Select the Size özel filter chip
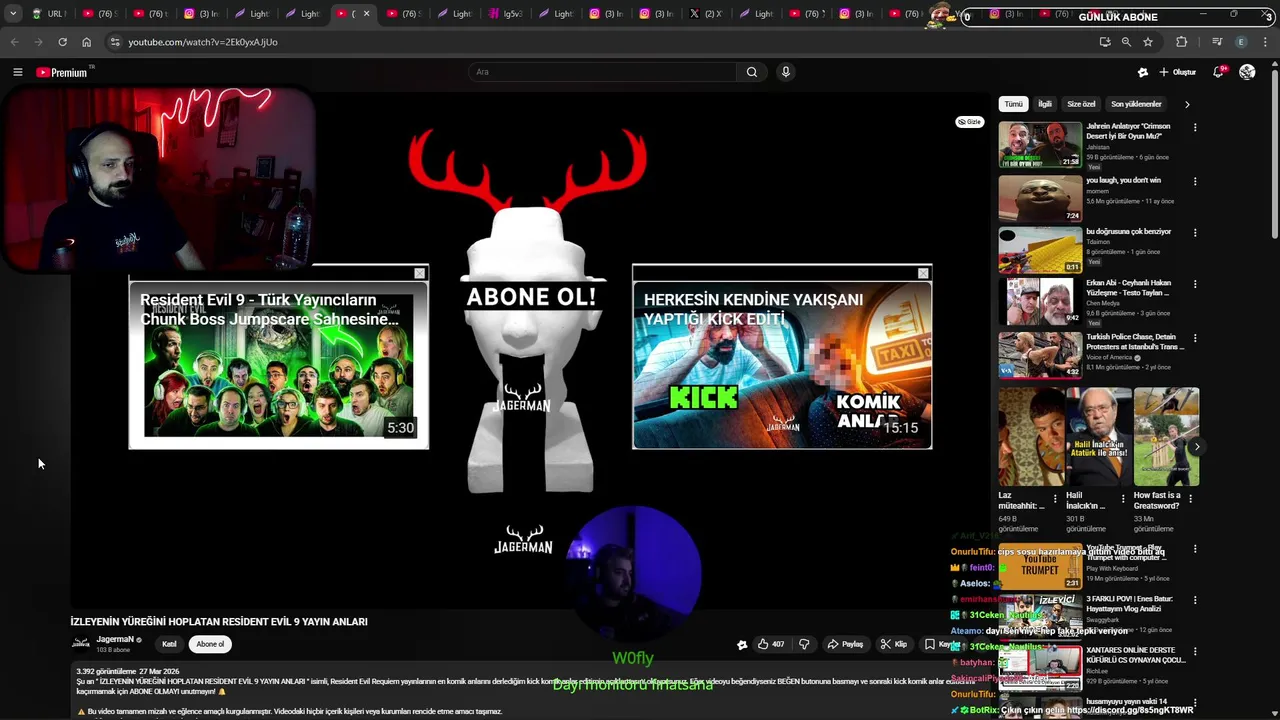The image size is (1280, 720). [x=1081, y=104]
